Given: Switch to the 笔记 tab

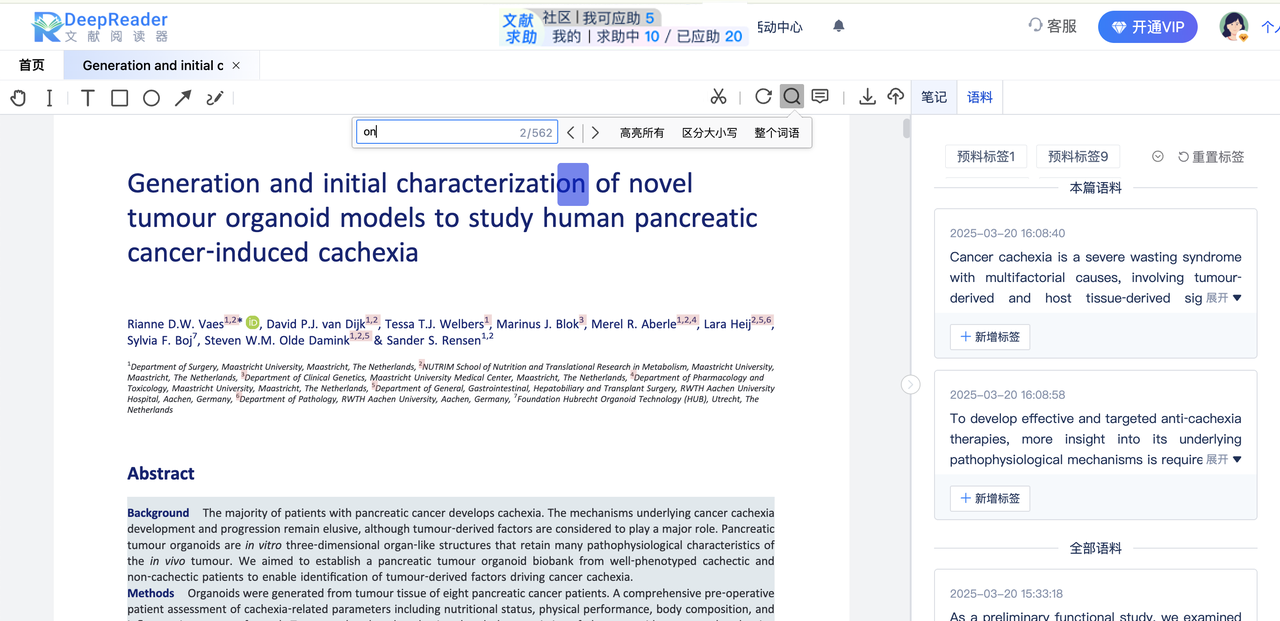Looking at the screenshot, I should (x=934, y=97).
